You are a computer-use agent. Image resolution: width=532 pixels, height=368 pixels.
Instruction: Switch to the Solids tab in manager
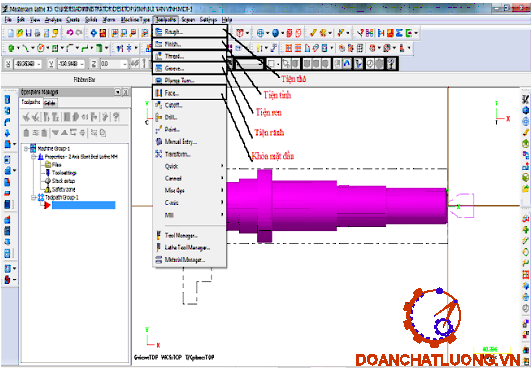(50, 103)
